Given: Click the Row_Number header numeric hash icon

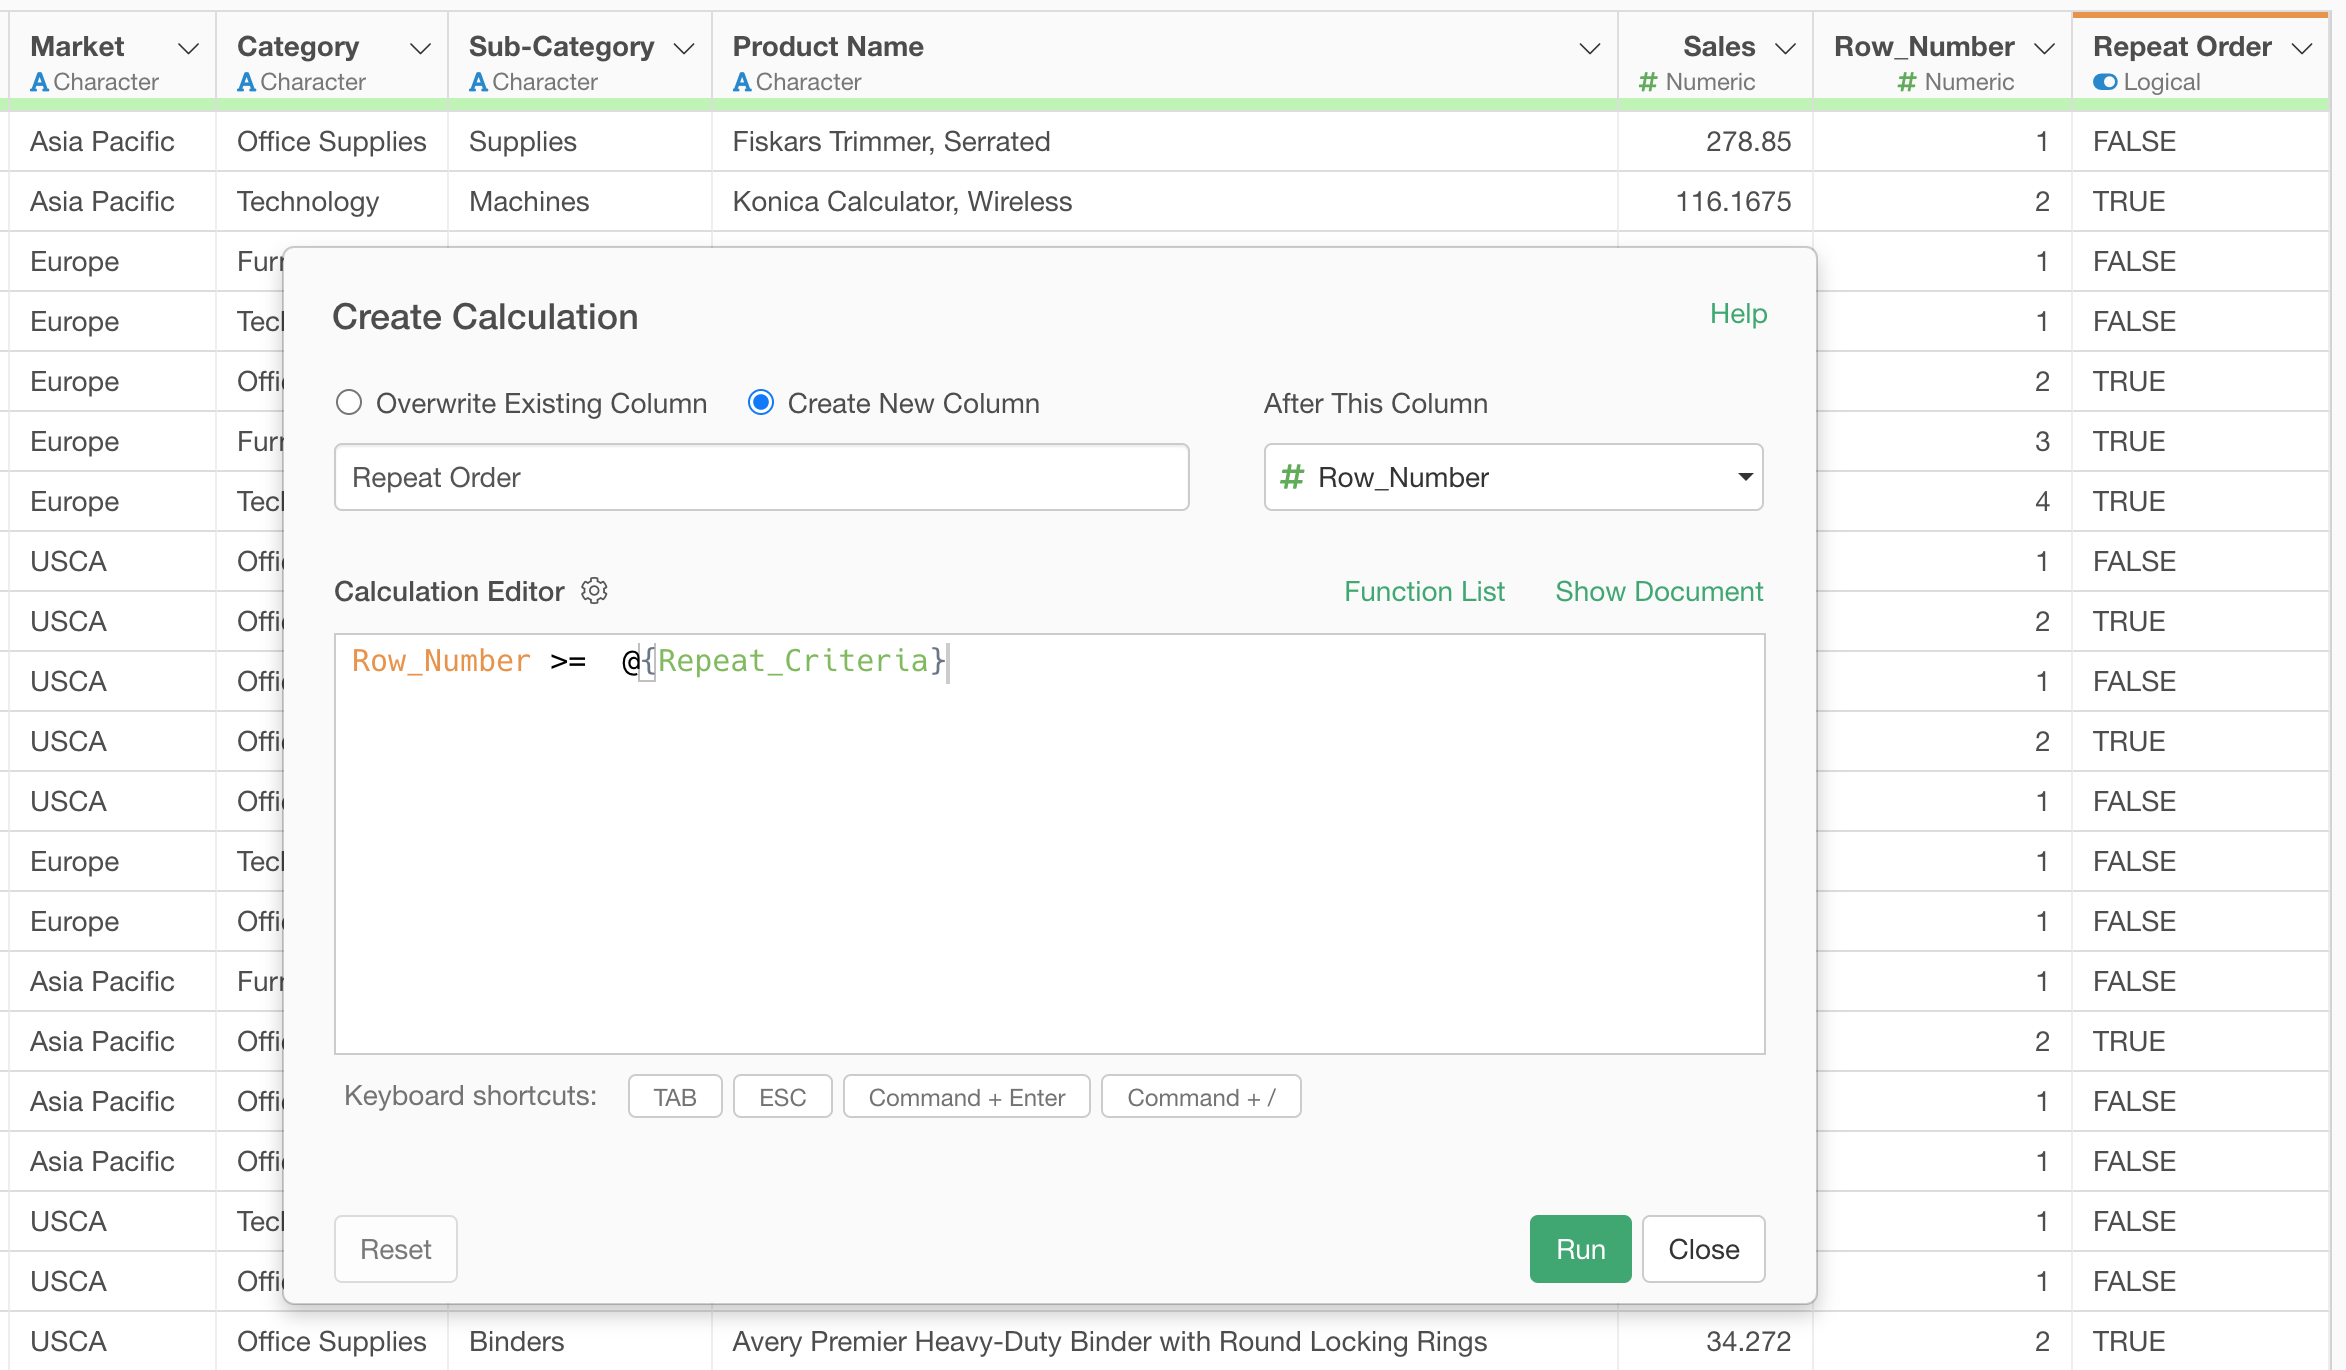Looking at the screenshot, I should pos(1906,82).
